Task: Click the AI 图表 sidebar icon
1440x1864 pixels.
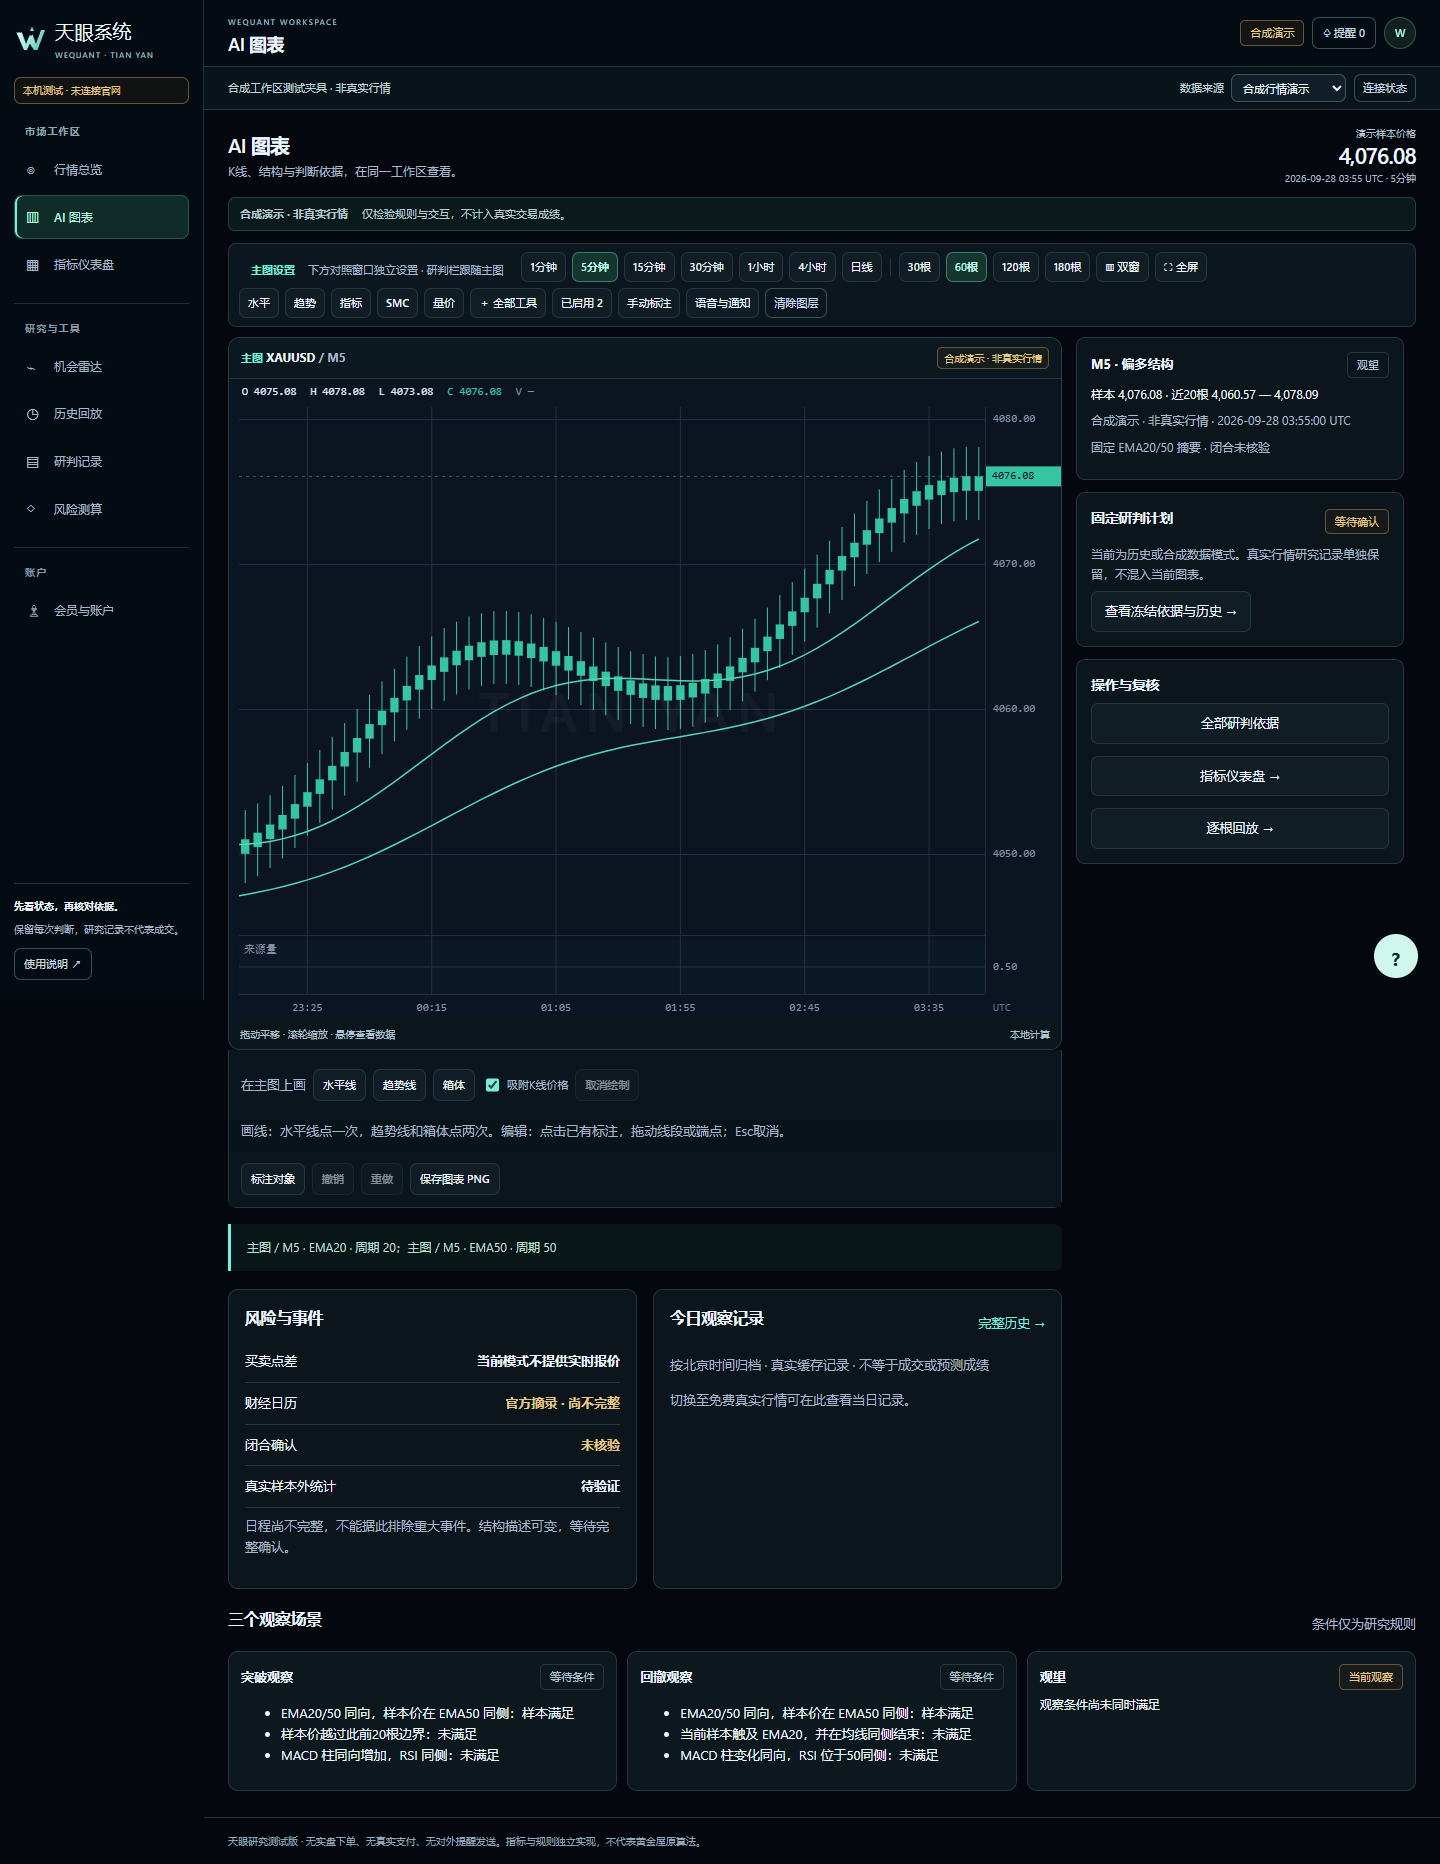Action: 32,217
